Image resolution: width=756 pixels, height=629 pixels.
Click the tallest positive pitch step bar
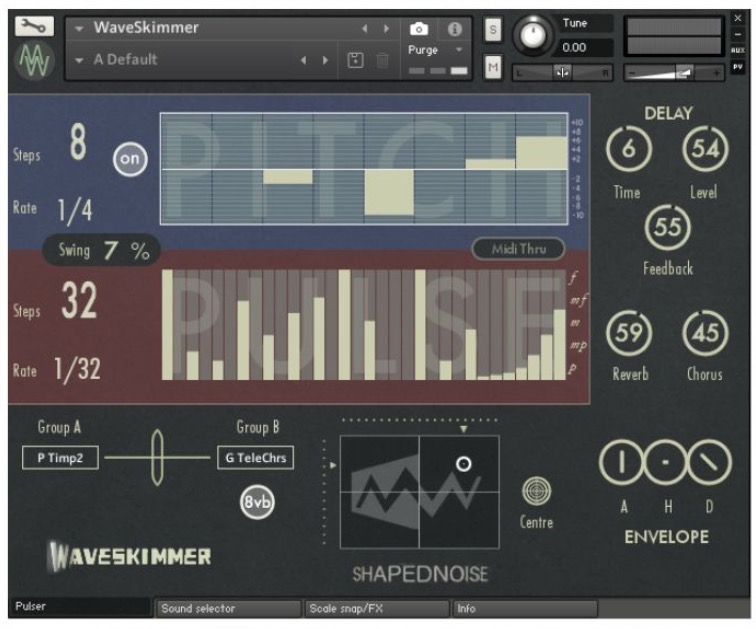pos(541,153)
